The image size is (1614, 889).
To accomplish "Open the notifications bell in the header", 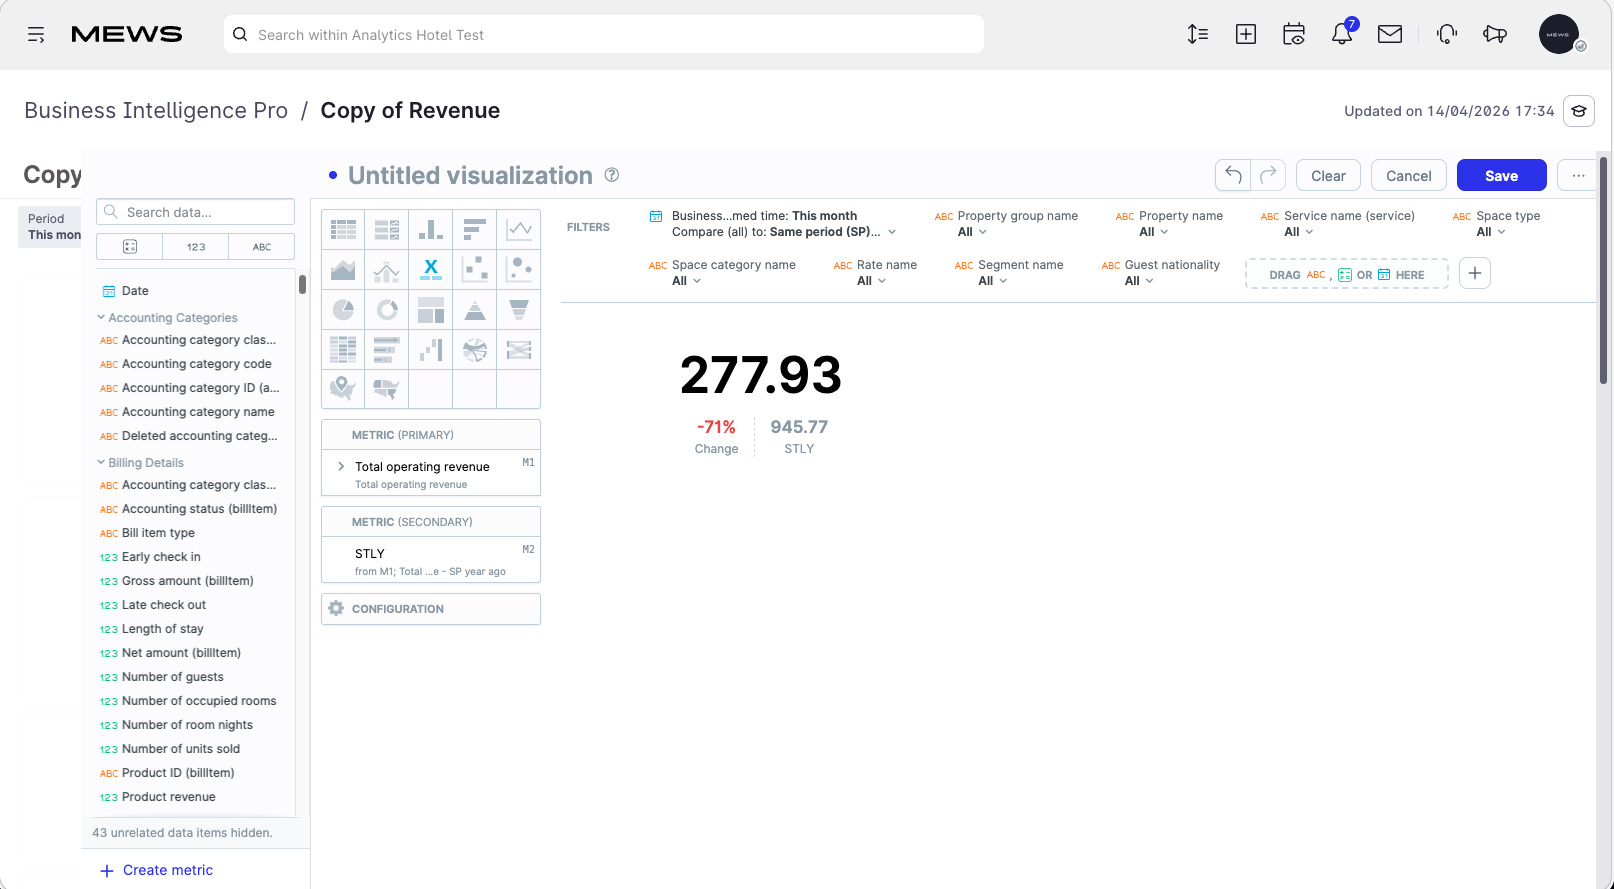I will [x=1342, y=34].
